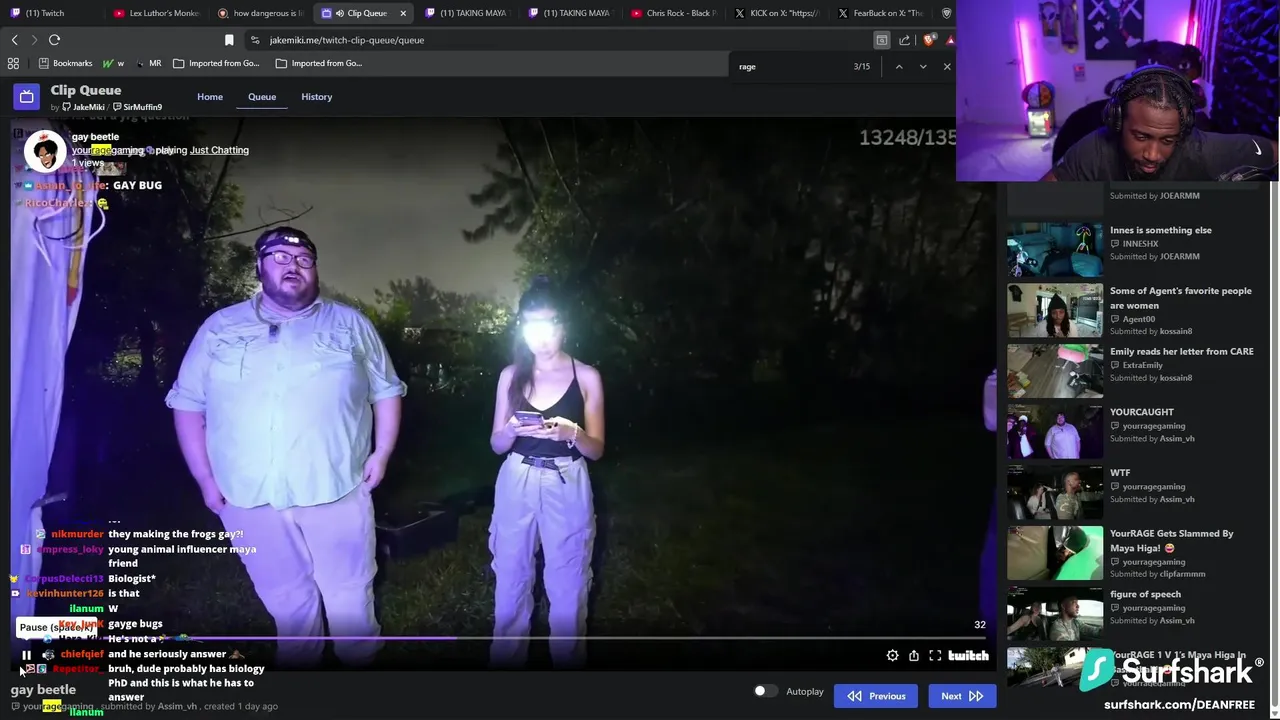The width and height of the screenshot is (1280, 720).
Task: Click the yourragegaming channel avatar
Action: tap(45, 150)
